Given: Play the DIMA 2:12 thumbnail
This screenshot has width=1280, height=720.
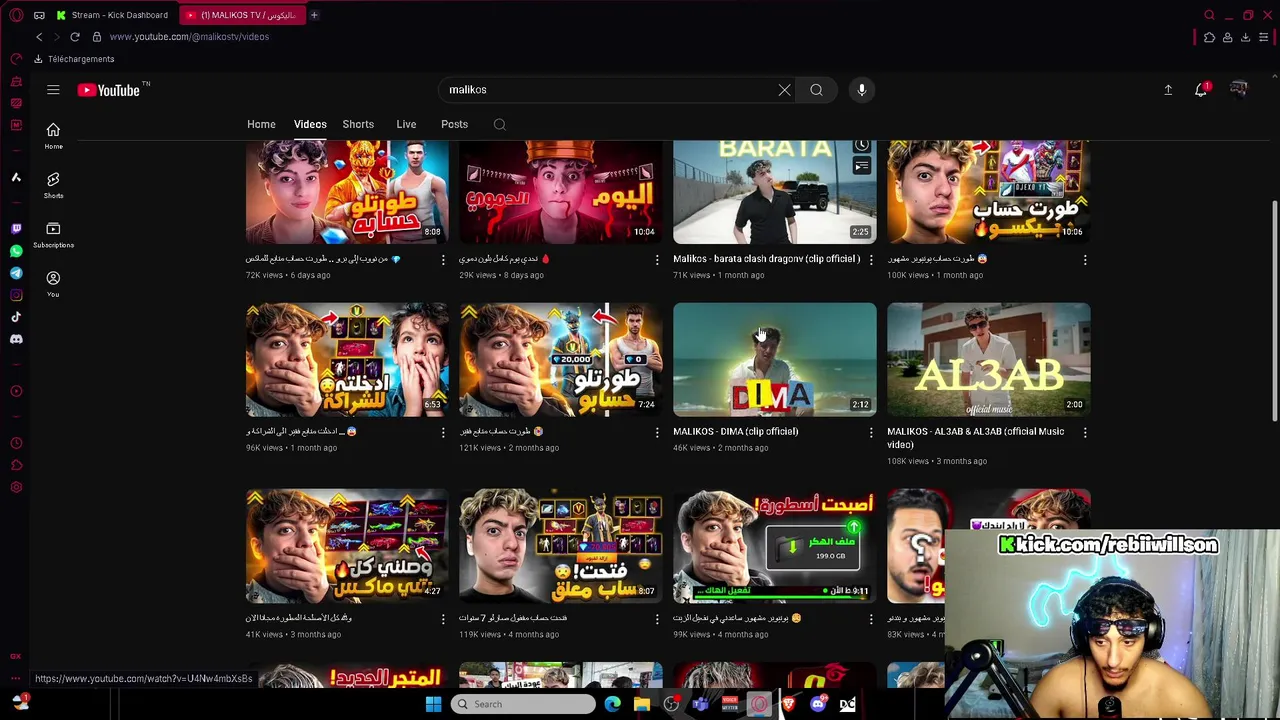Looking at the screenshot, I should (775, 360).
